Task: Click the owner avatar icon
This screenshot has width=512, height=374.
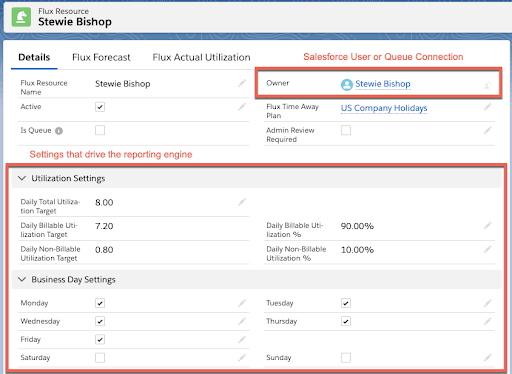Action: pyautogui.click(x=347, y=84)
